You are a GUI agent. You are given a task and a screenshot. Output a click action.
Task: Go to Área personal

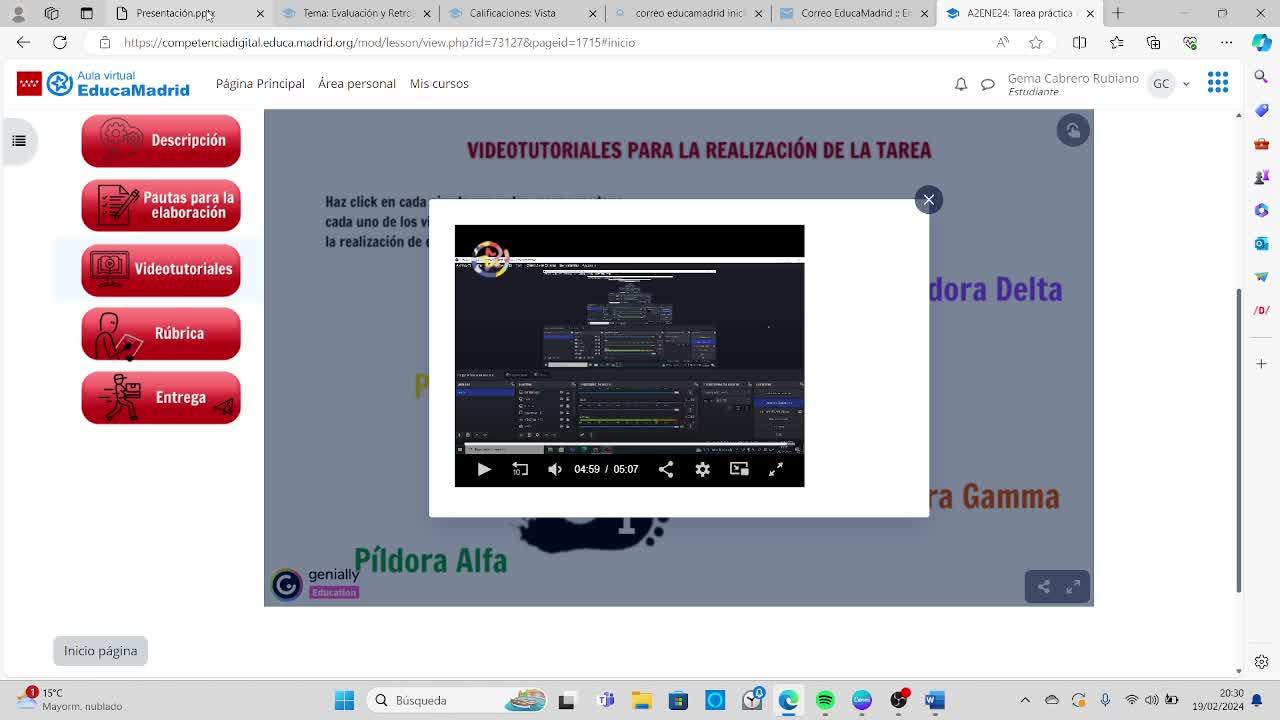click(357, 83)
